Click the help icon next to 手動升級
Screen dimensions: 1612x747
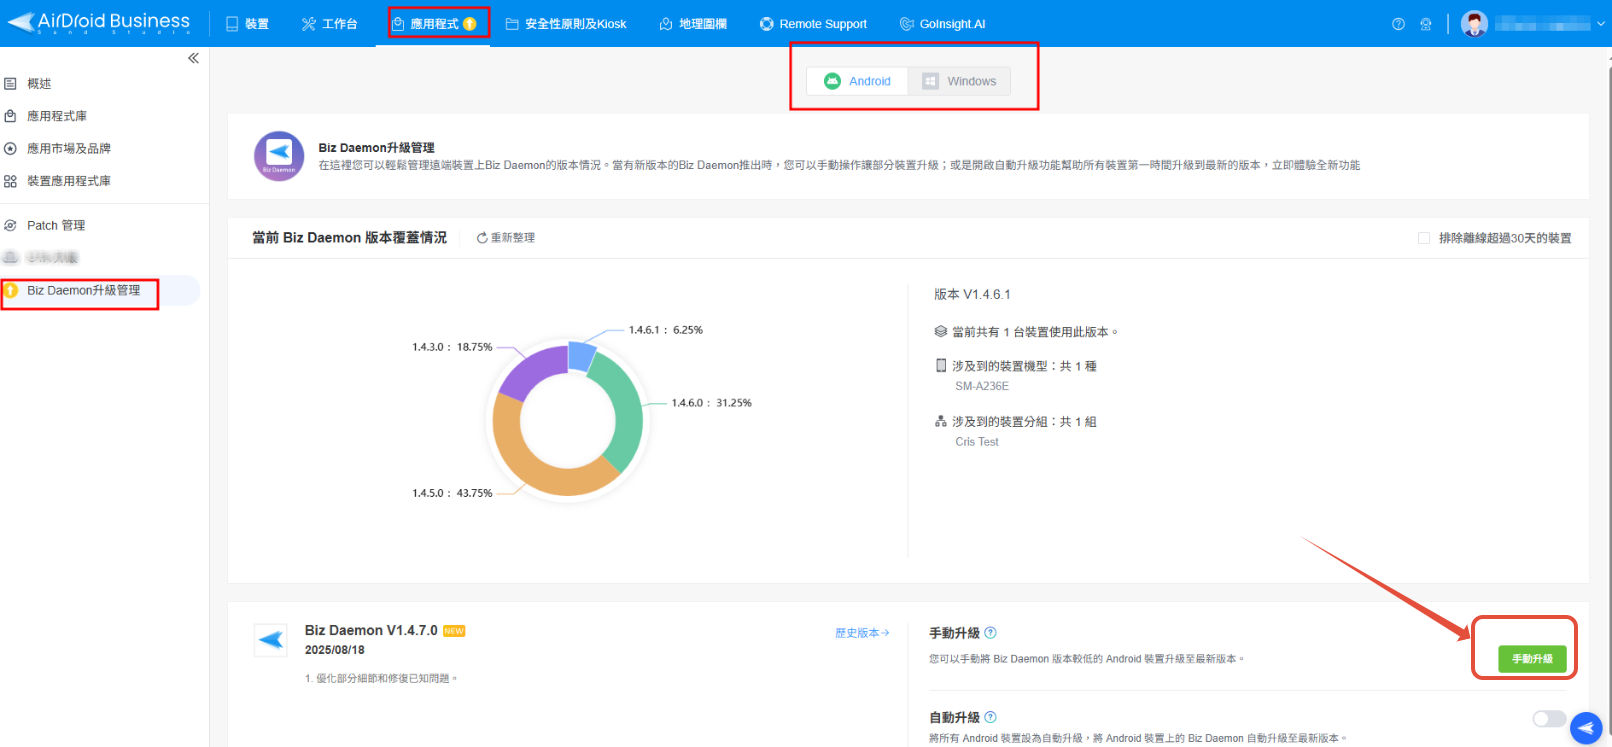(x=990, y=633)
